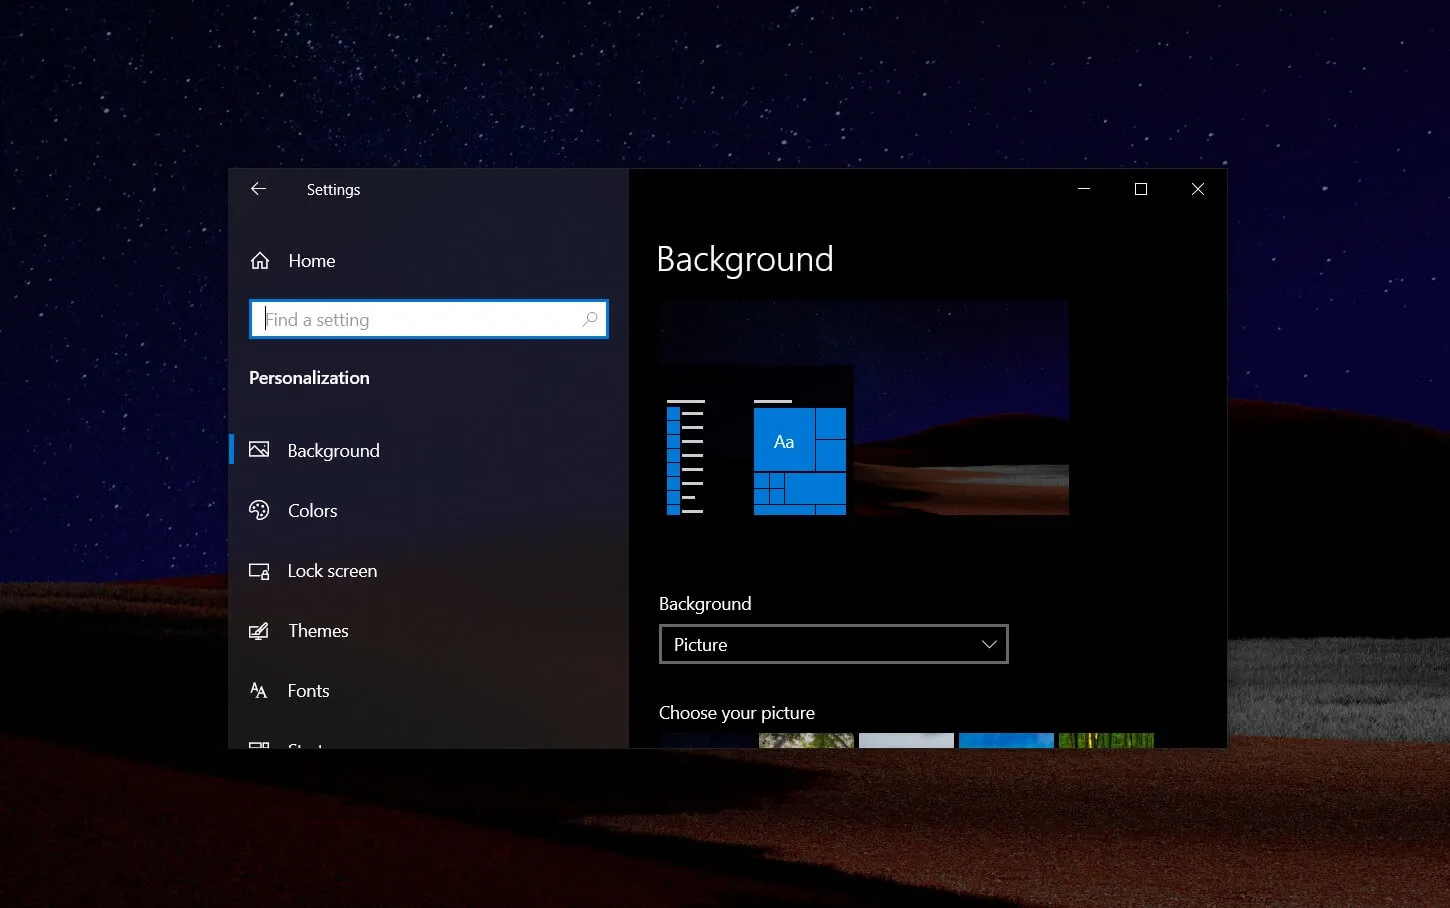Focus the Find a setting box
The image size is (1450, 908).
428,319
